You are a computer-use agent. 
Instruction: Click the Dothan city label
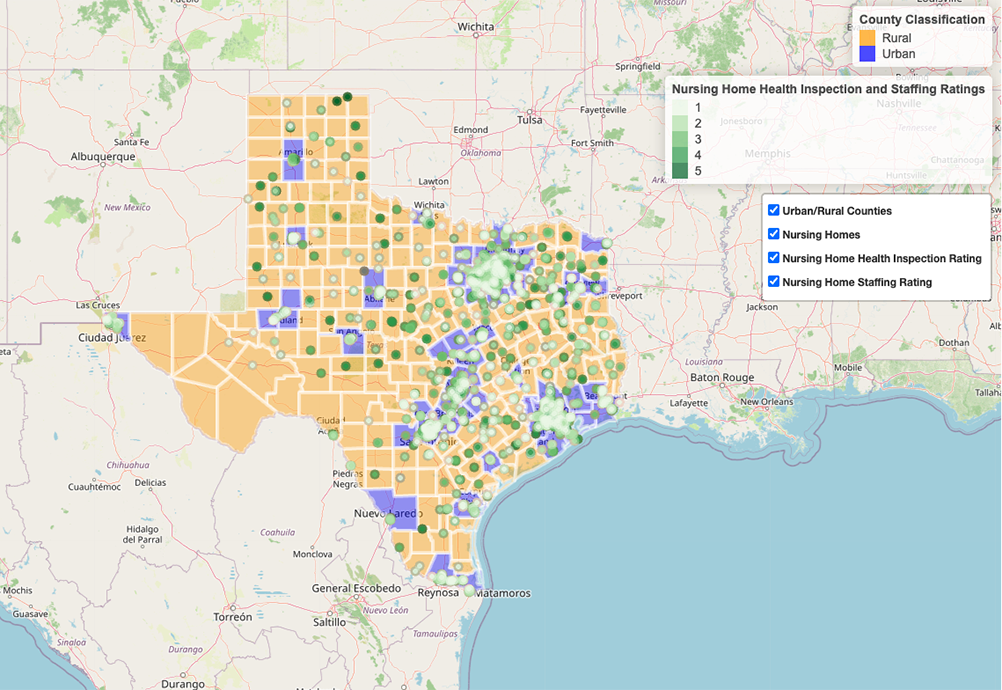(x=954, y=342)
